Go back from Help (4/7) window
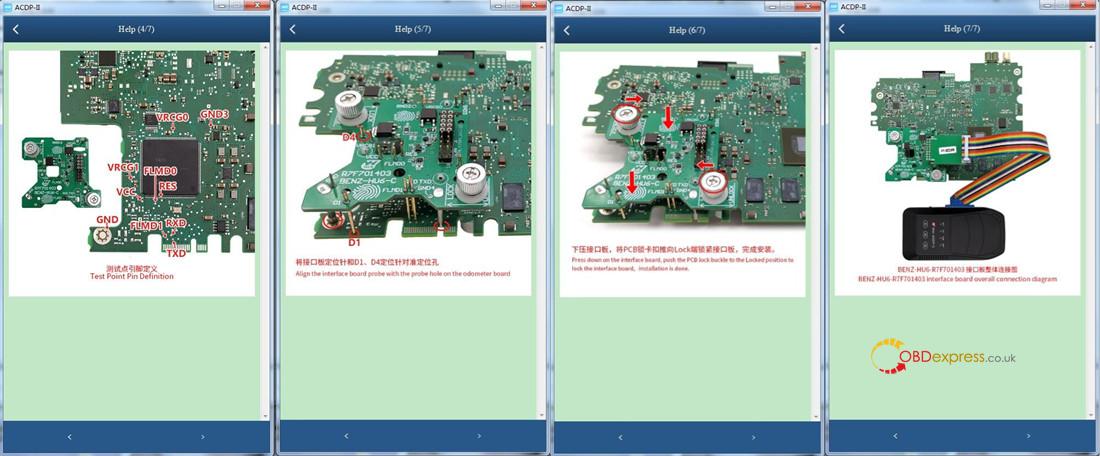 (16, 29)
